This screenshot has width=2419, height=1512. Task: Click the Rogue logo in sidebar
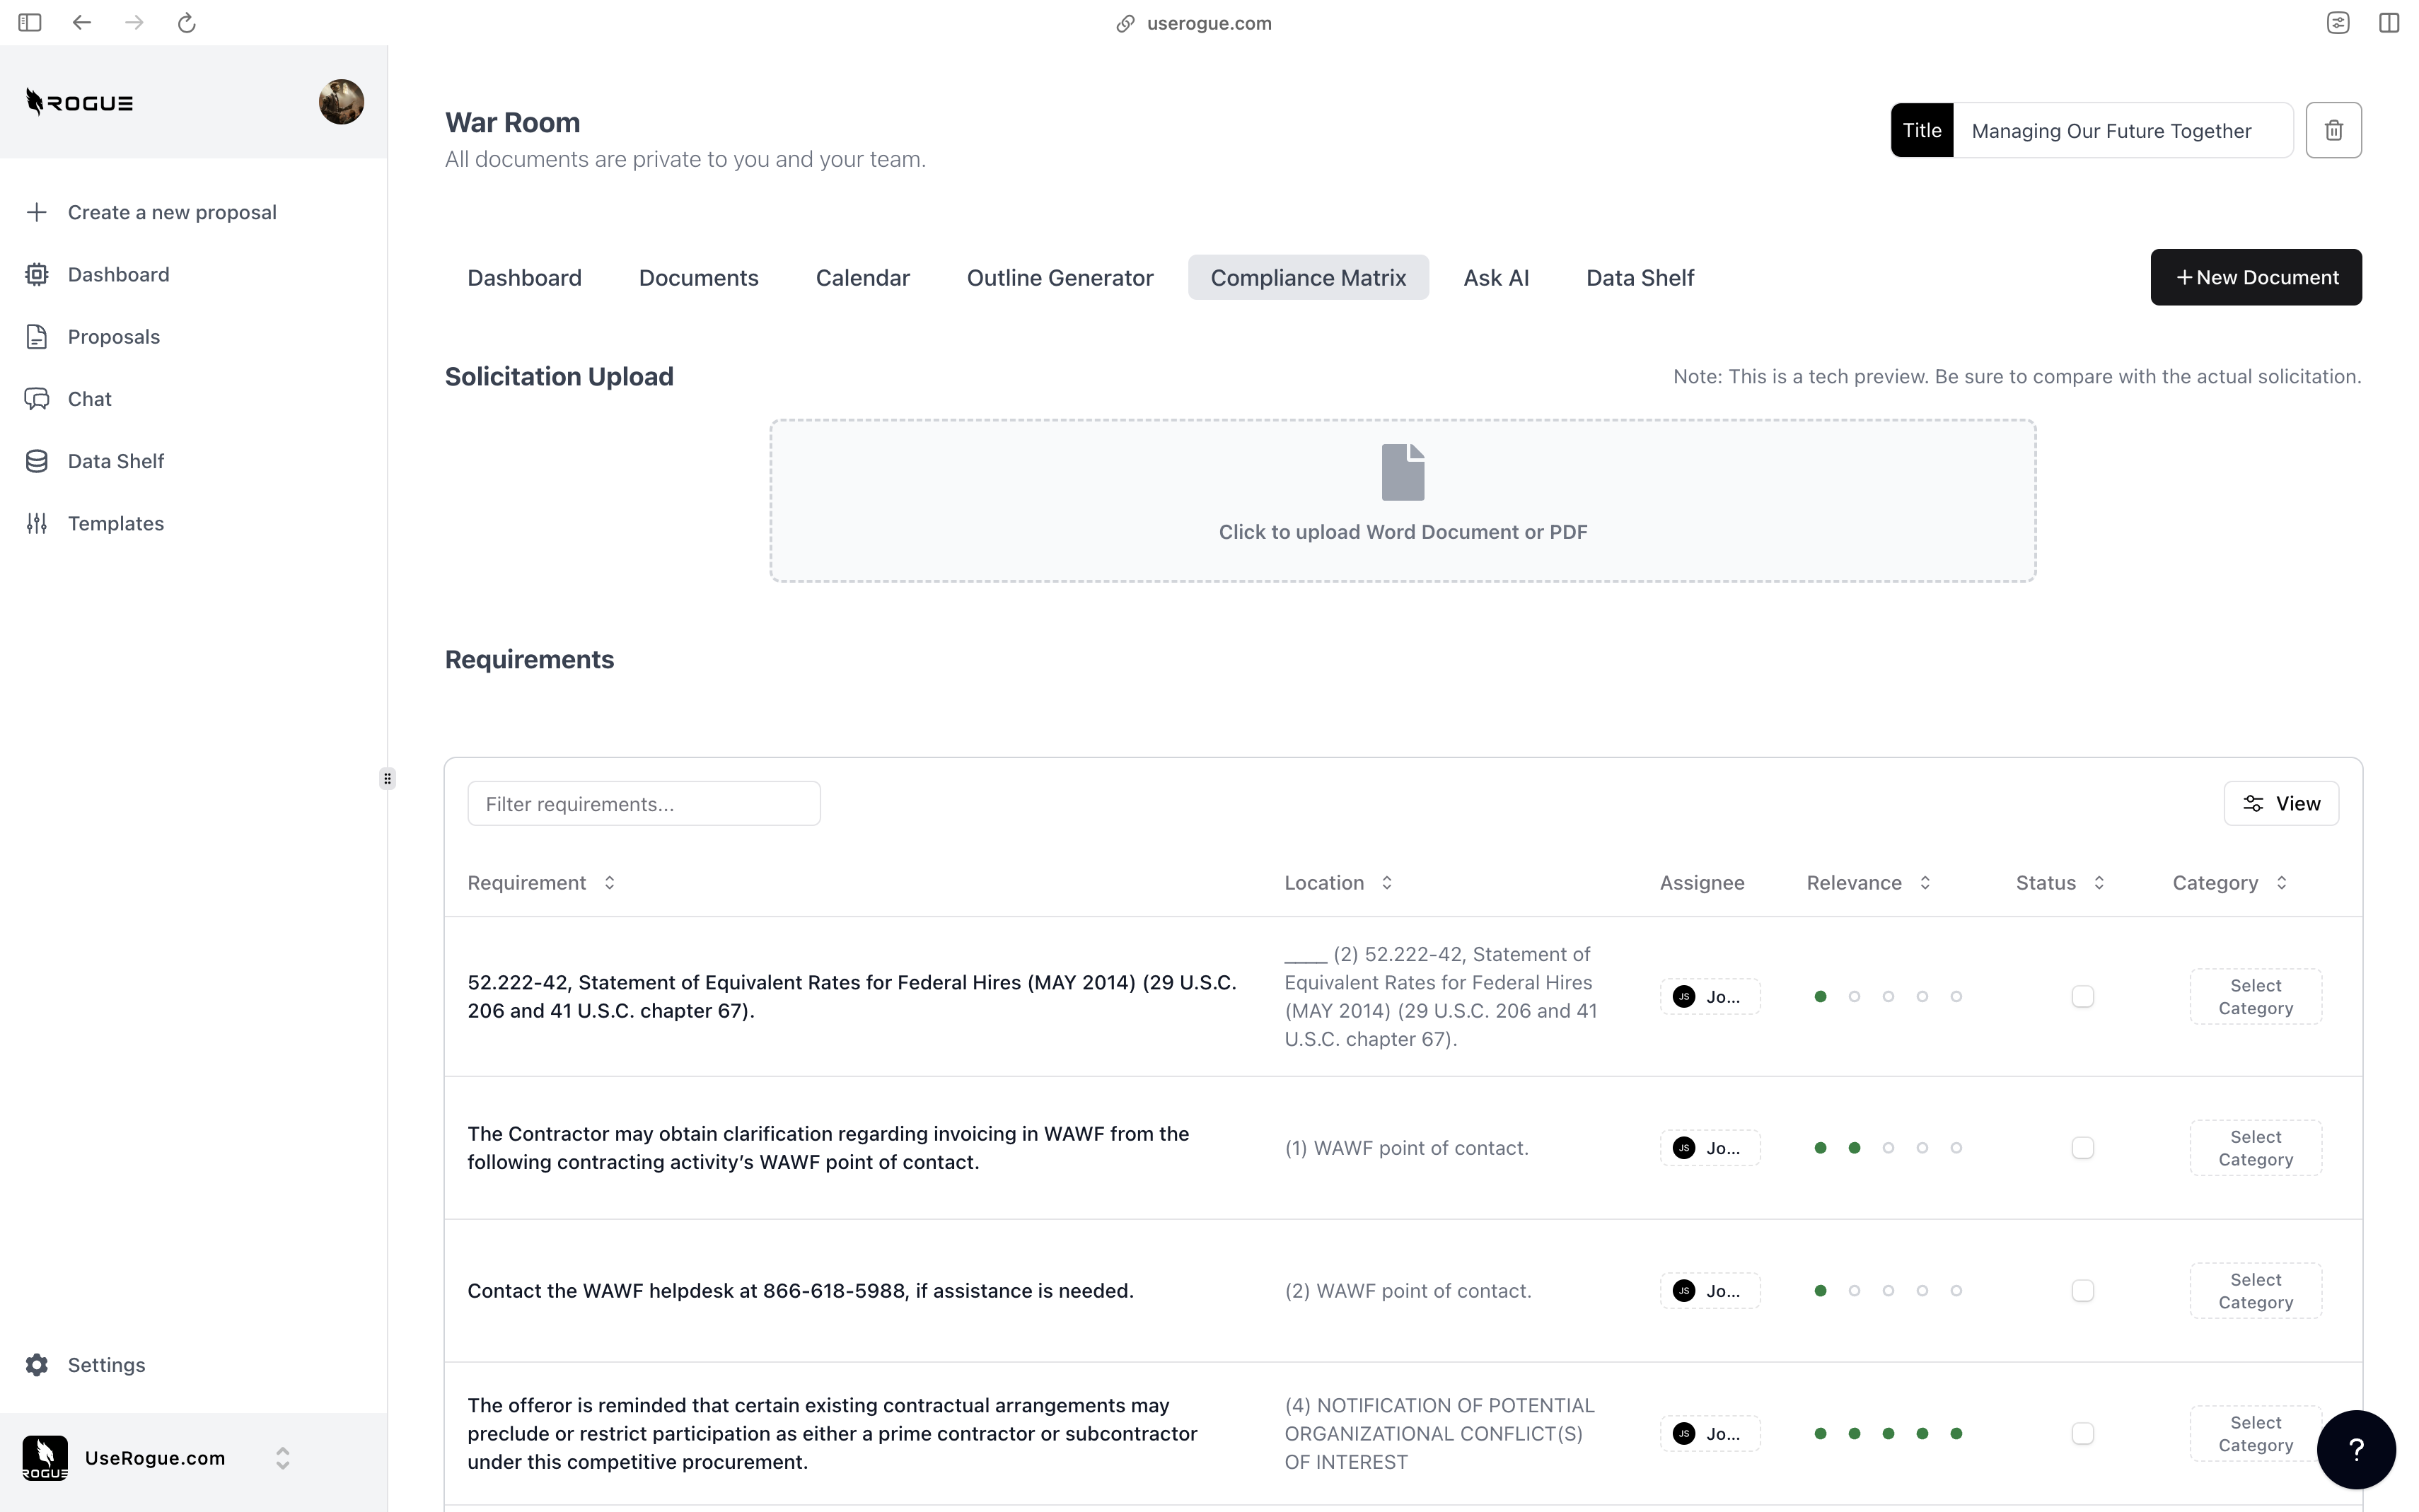(x=80, y=102)
